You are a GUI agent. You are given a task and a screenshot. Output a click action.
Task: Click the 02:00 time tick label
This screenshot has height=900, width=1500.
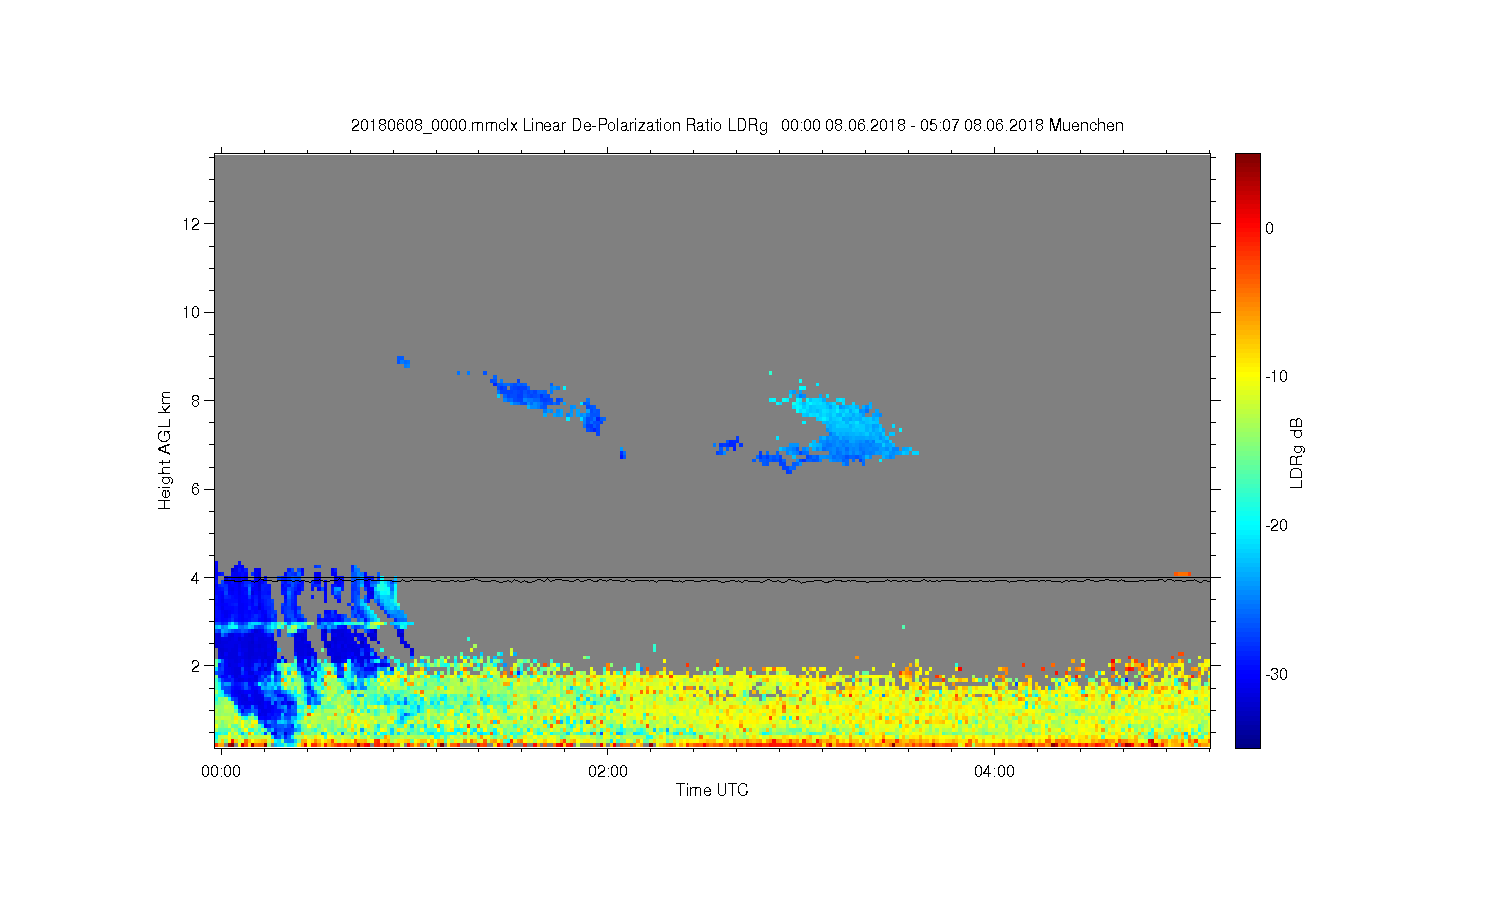pos(608,771)
